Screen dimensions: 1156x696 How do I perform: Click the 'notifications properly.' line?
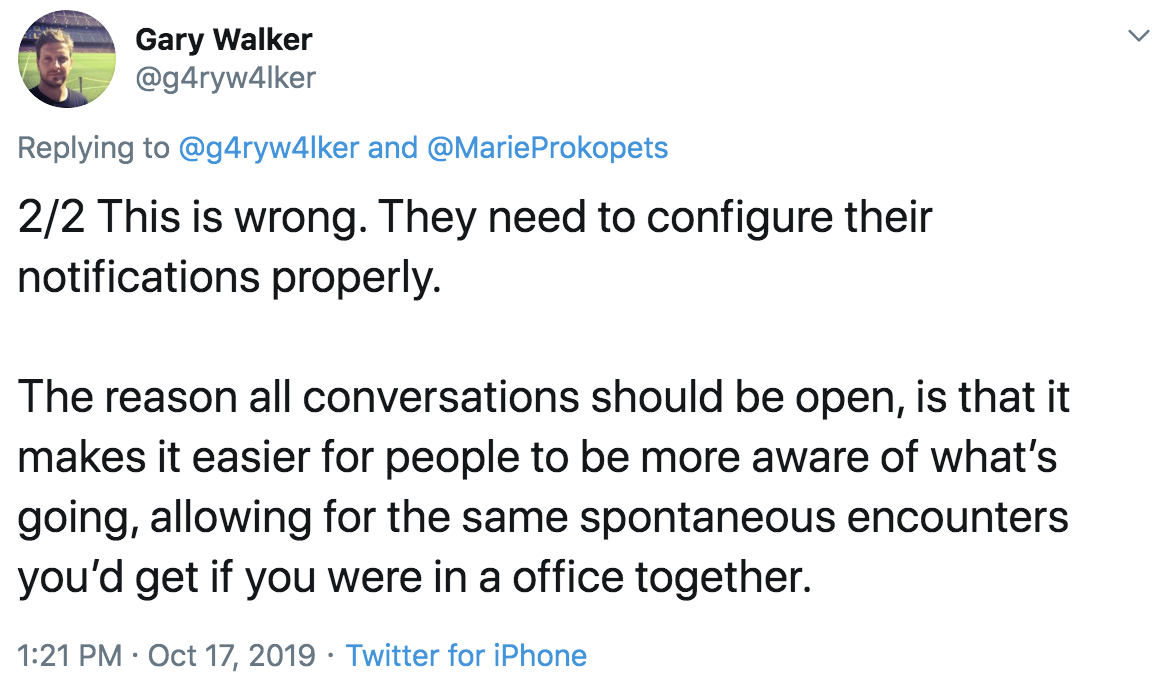point(229,279)
